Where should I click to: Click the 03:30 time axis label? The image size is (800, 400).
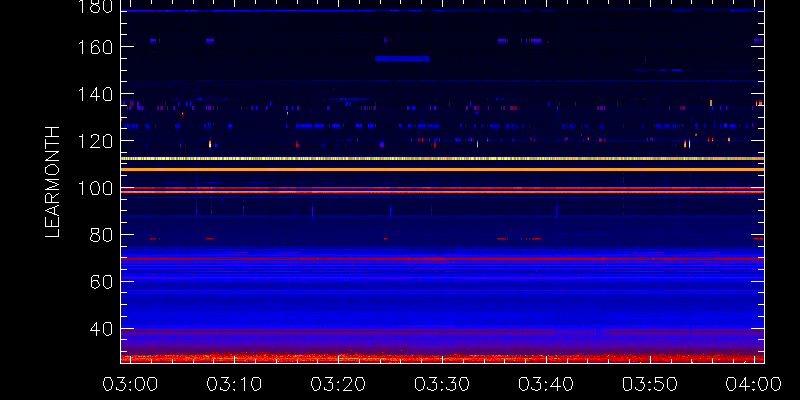pyautogui.click(x=440, y=384)
